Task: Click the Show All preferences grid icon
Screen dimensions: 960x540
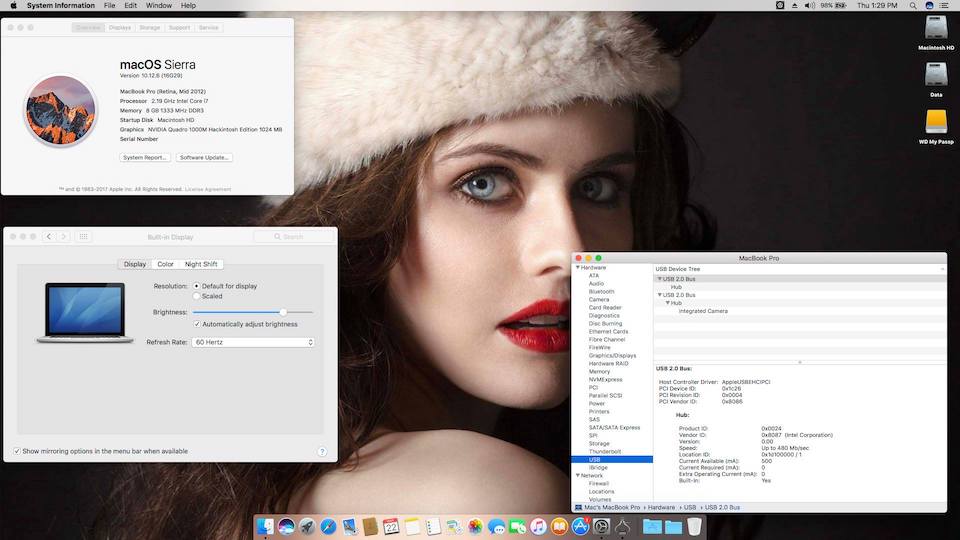Action: tap(84, 237)
